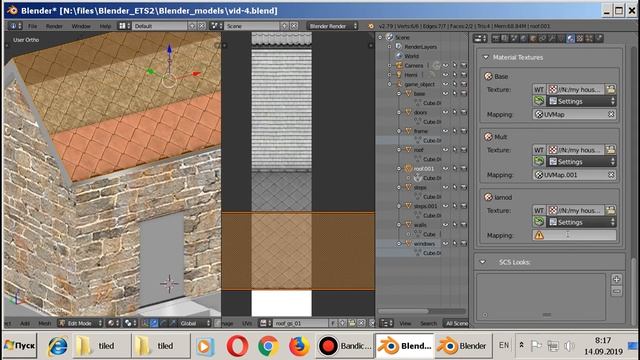Viewport: 640px width, 360px height.
Task: Toggle selectability of Camera object
Action: click(454, 65)
